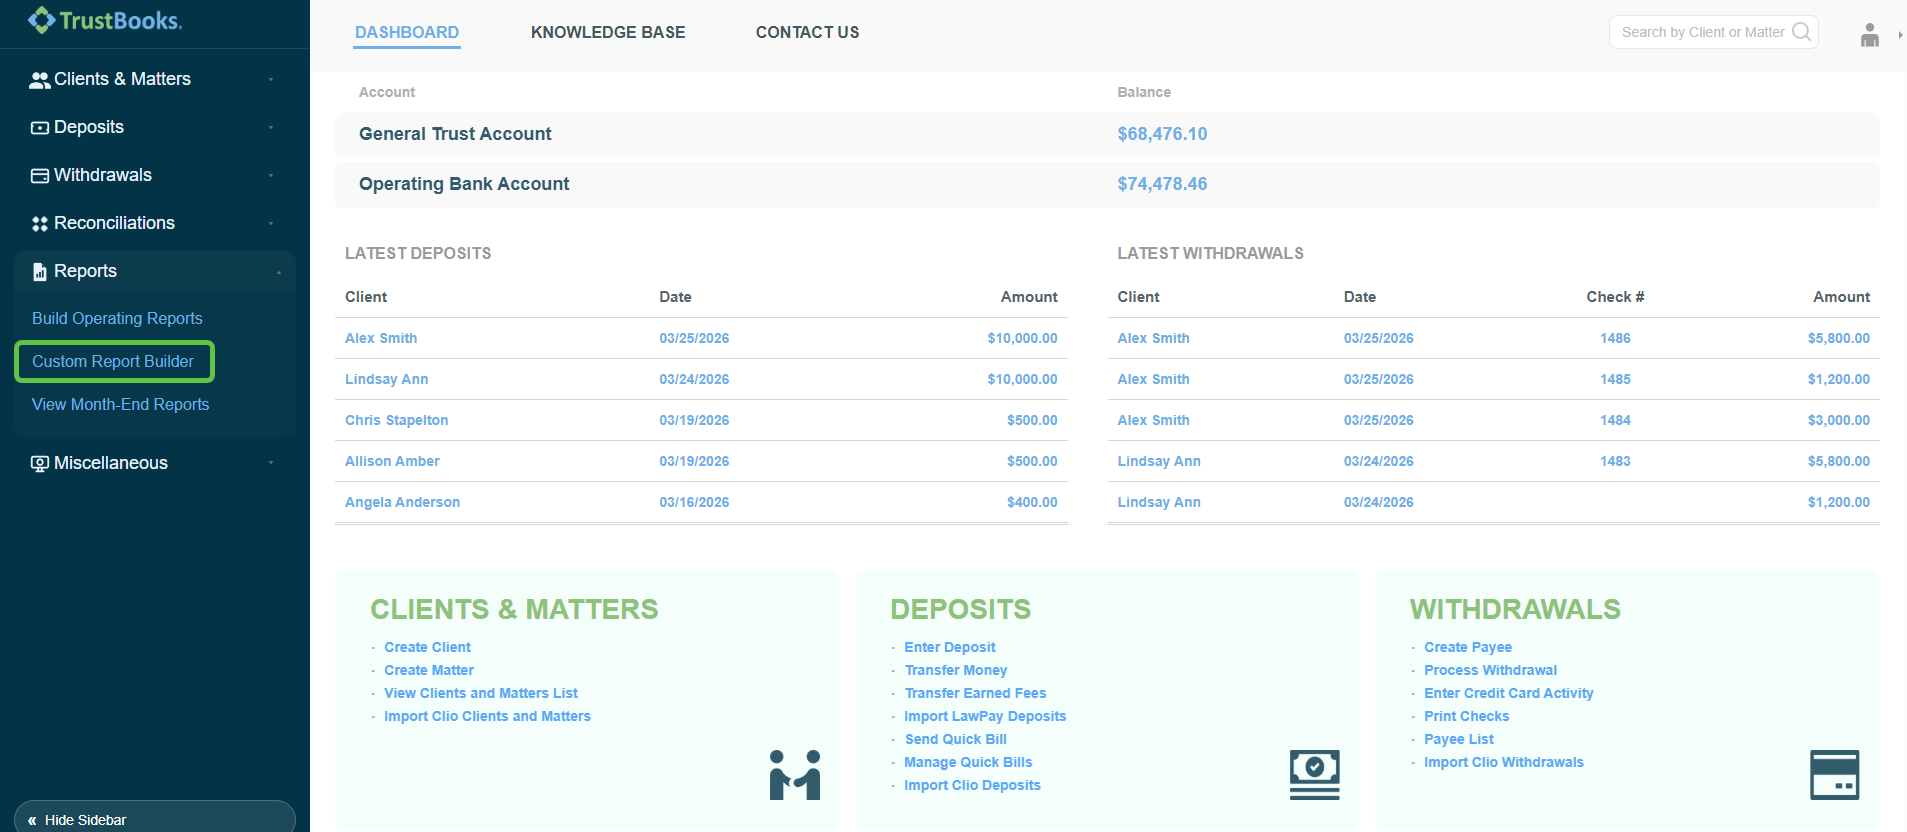Expand the Clients & Matters menu arrow
The height and width of the screenshot is (832, 1907).
click(271, 80)
